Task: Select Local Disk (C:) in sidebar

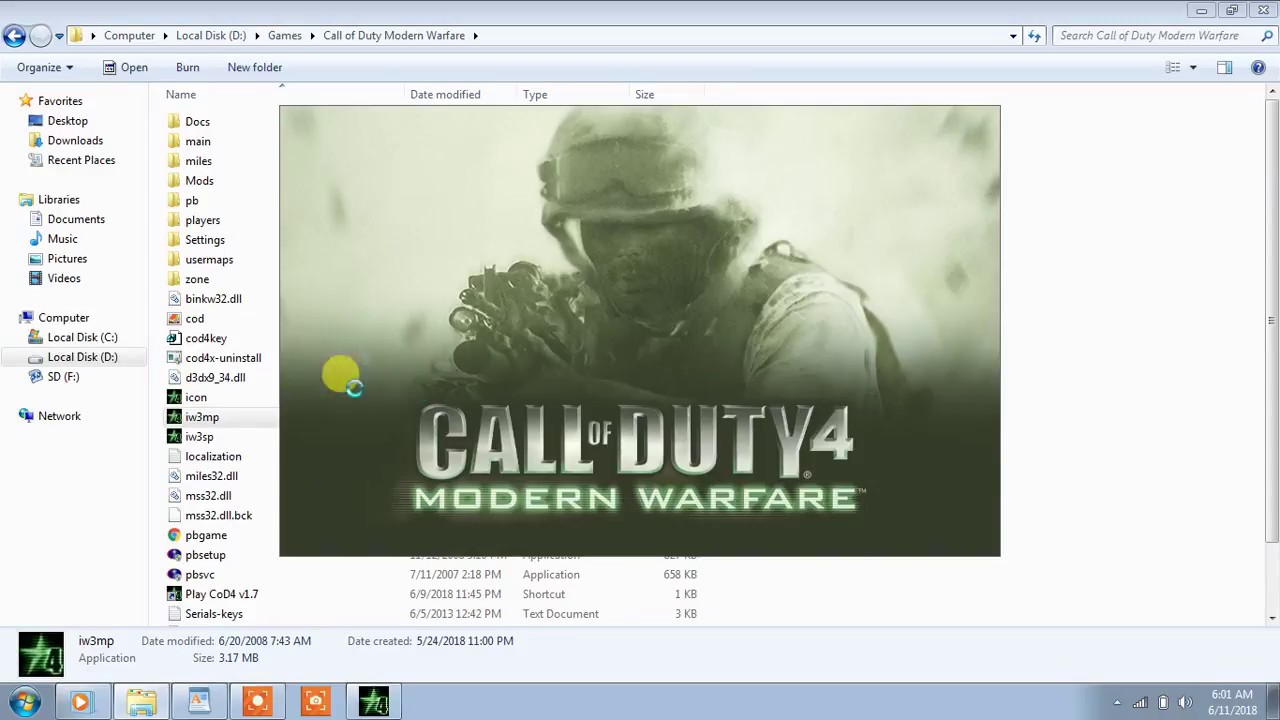Action: tap(82, 337)
